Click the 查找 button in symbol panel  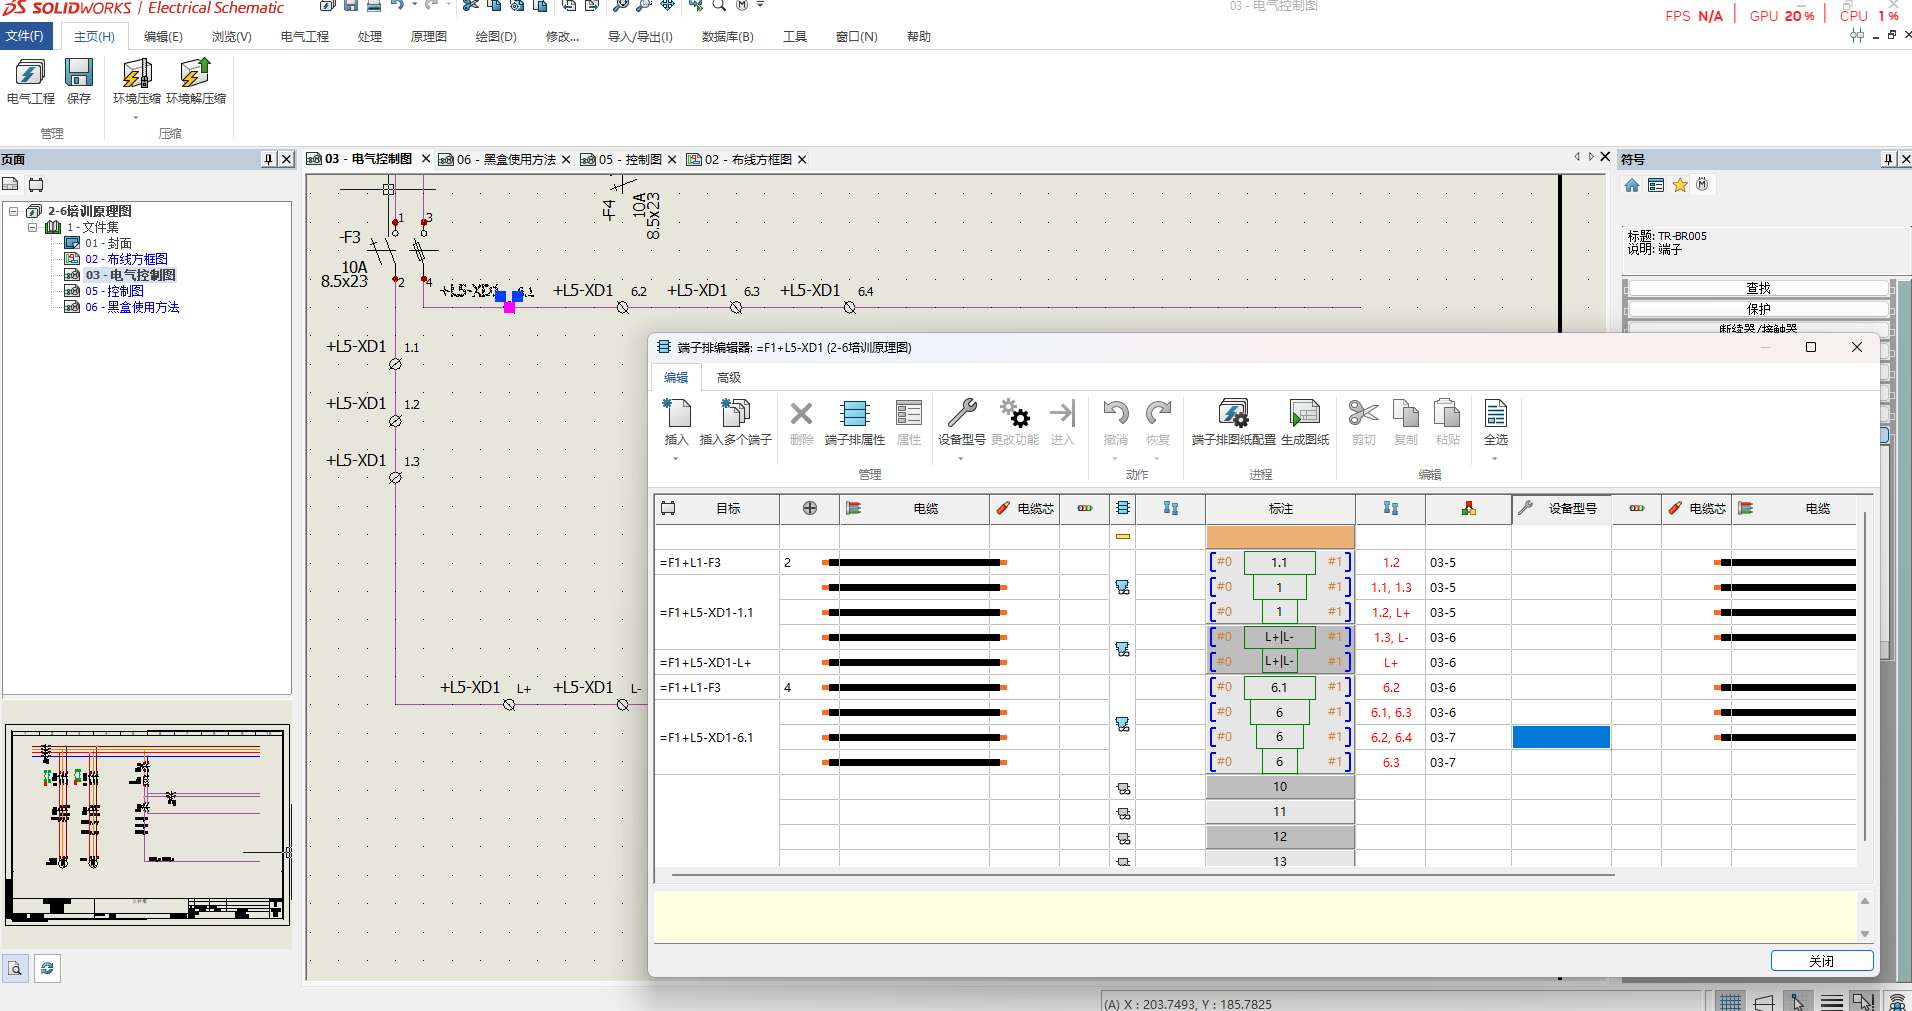[x=1757, y=288]
